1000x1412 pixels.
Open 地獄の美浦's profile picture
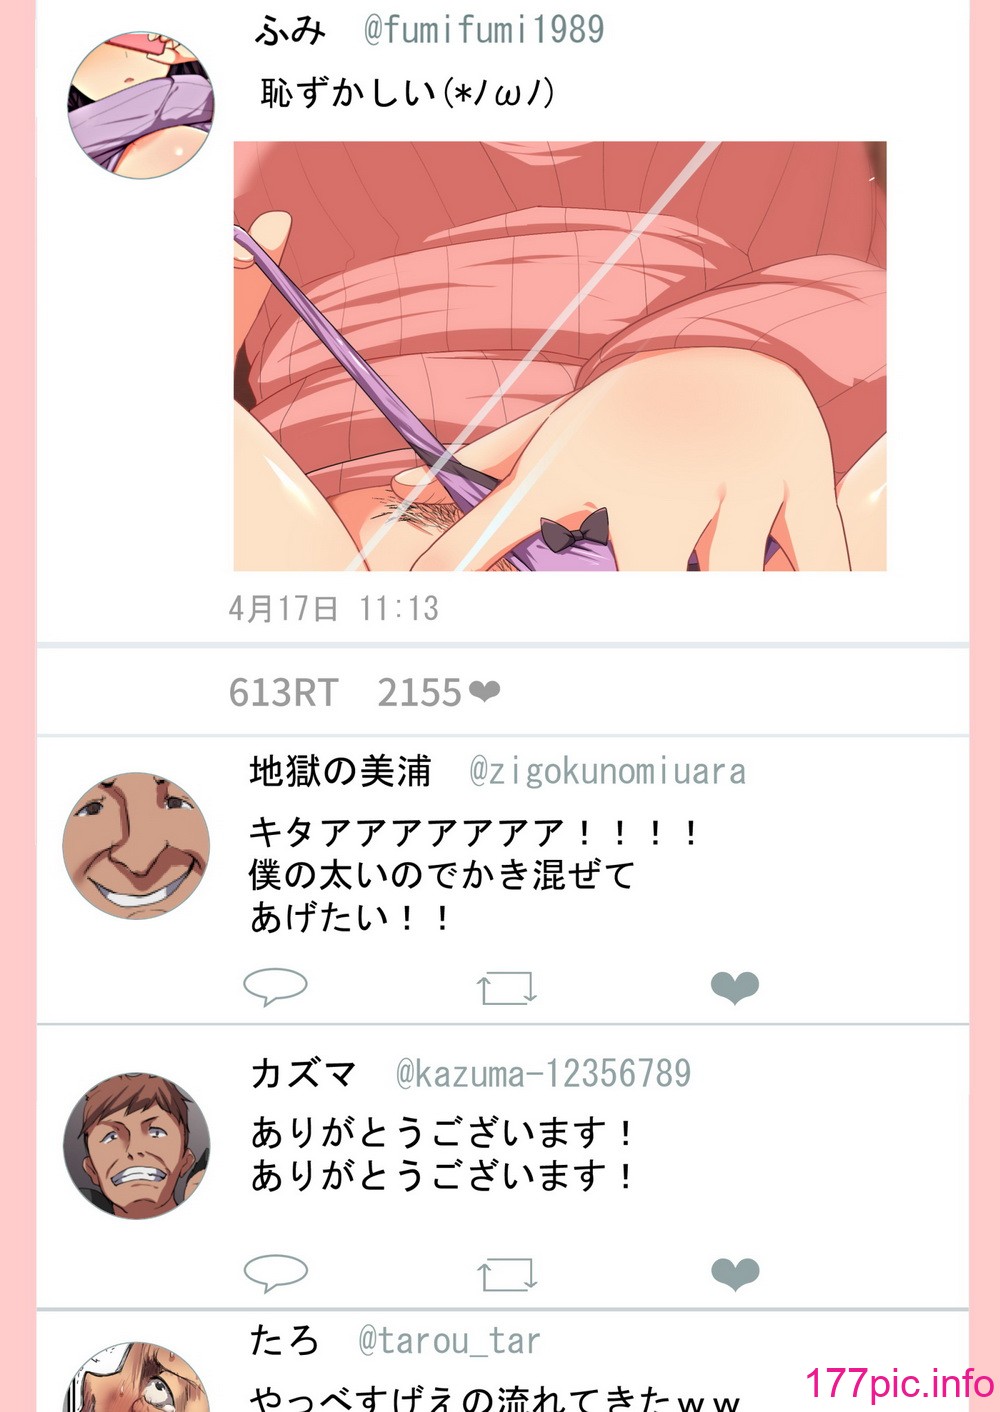coord(137,845)
